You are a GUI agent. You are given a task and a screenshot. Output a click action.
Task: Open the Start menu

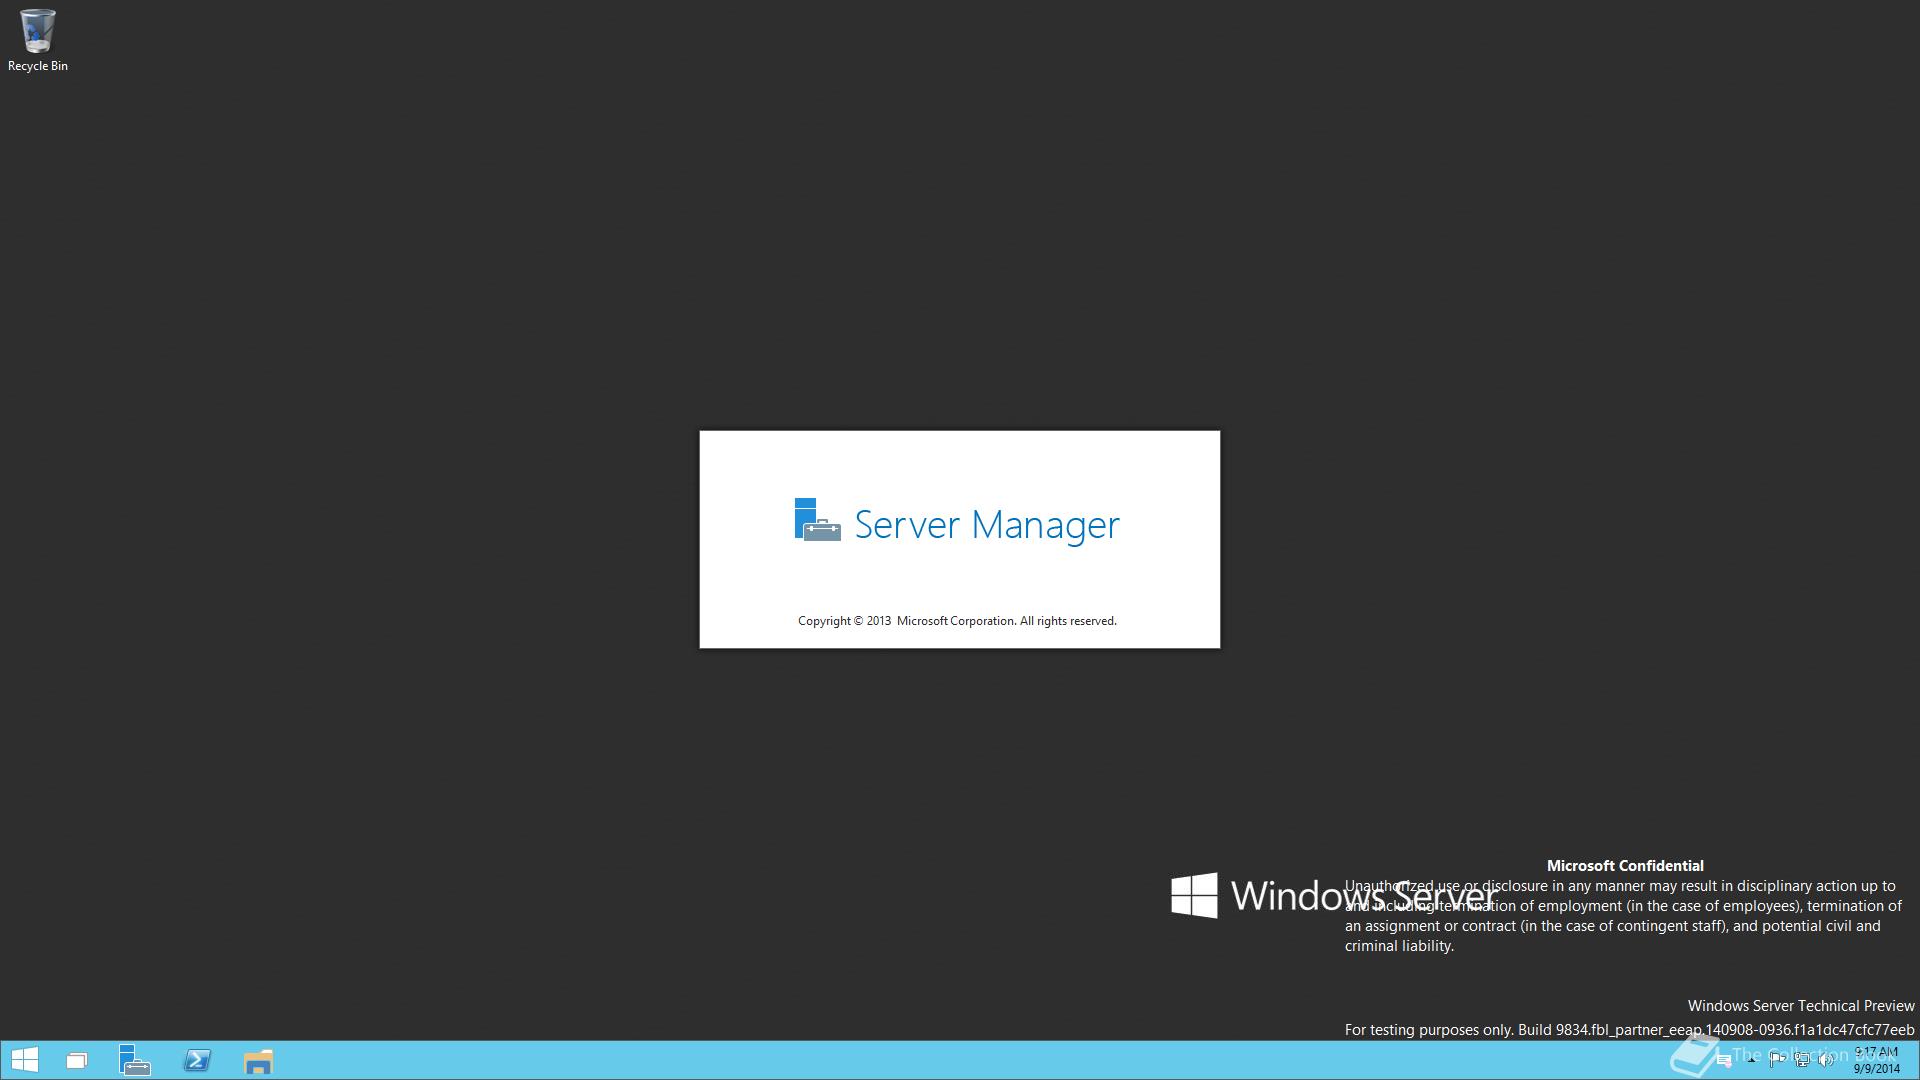point(24,1060)
